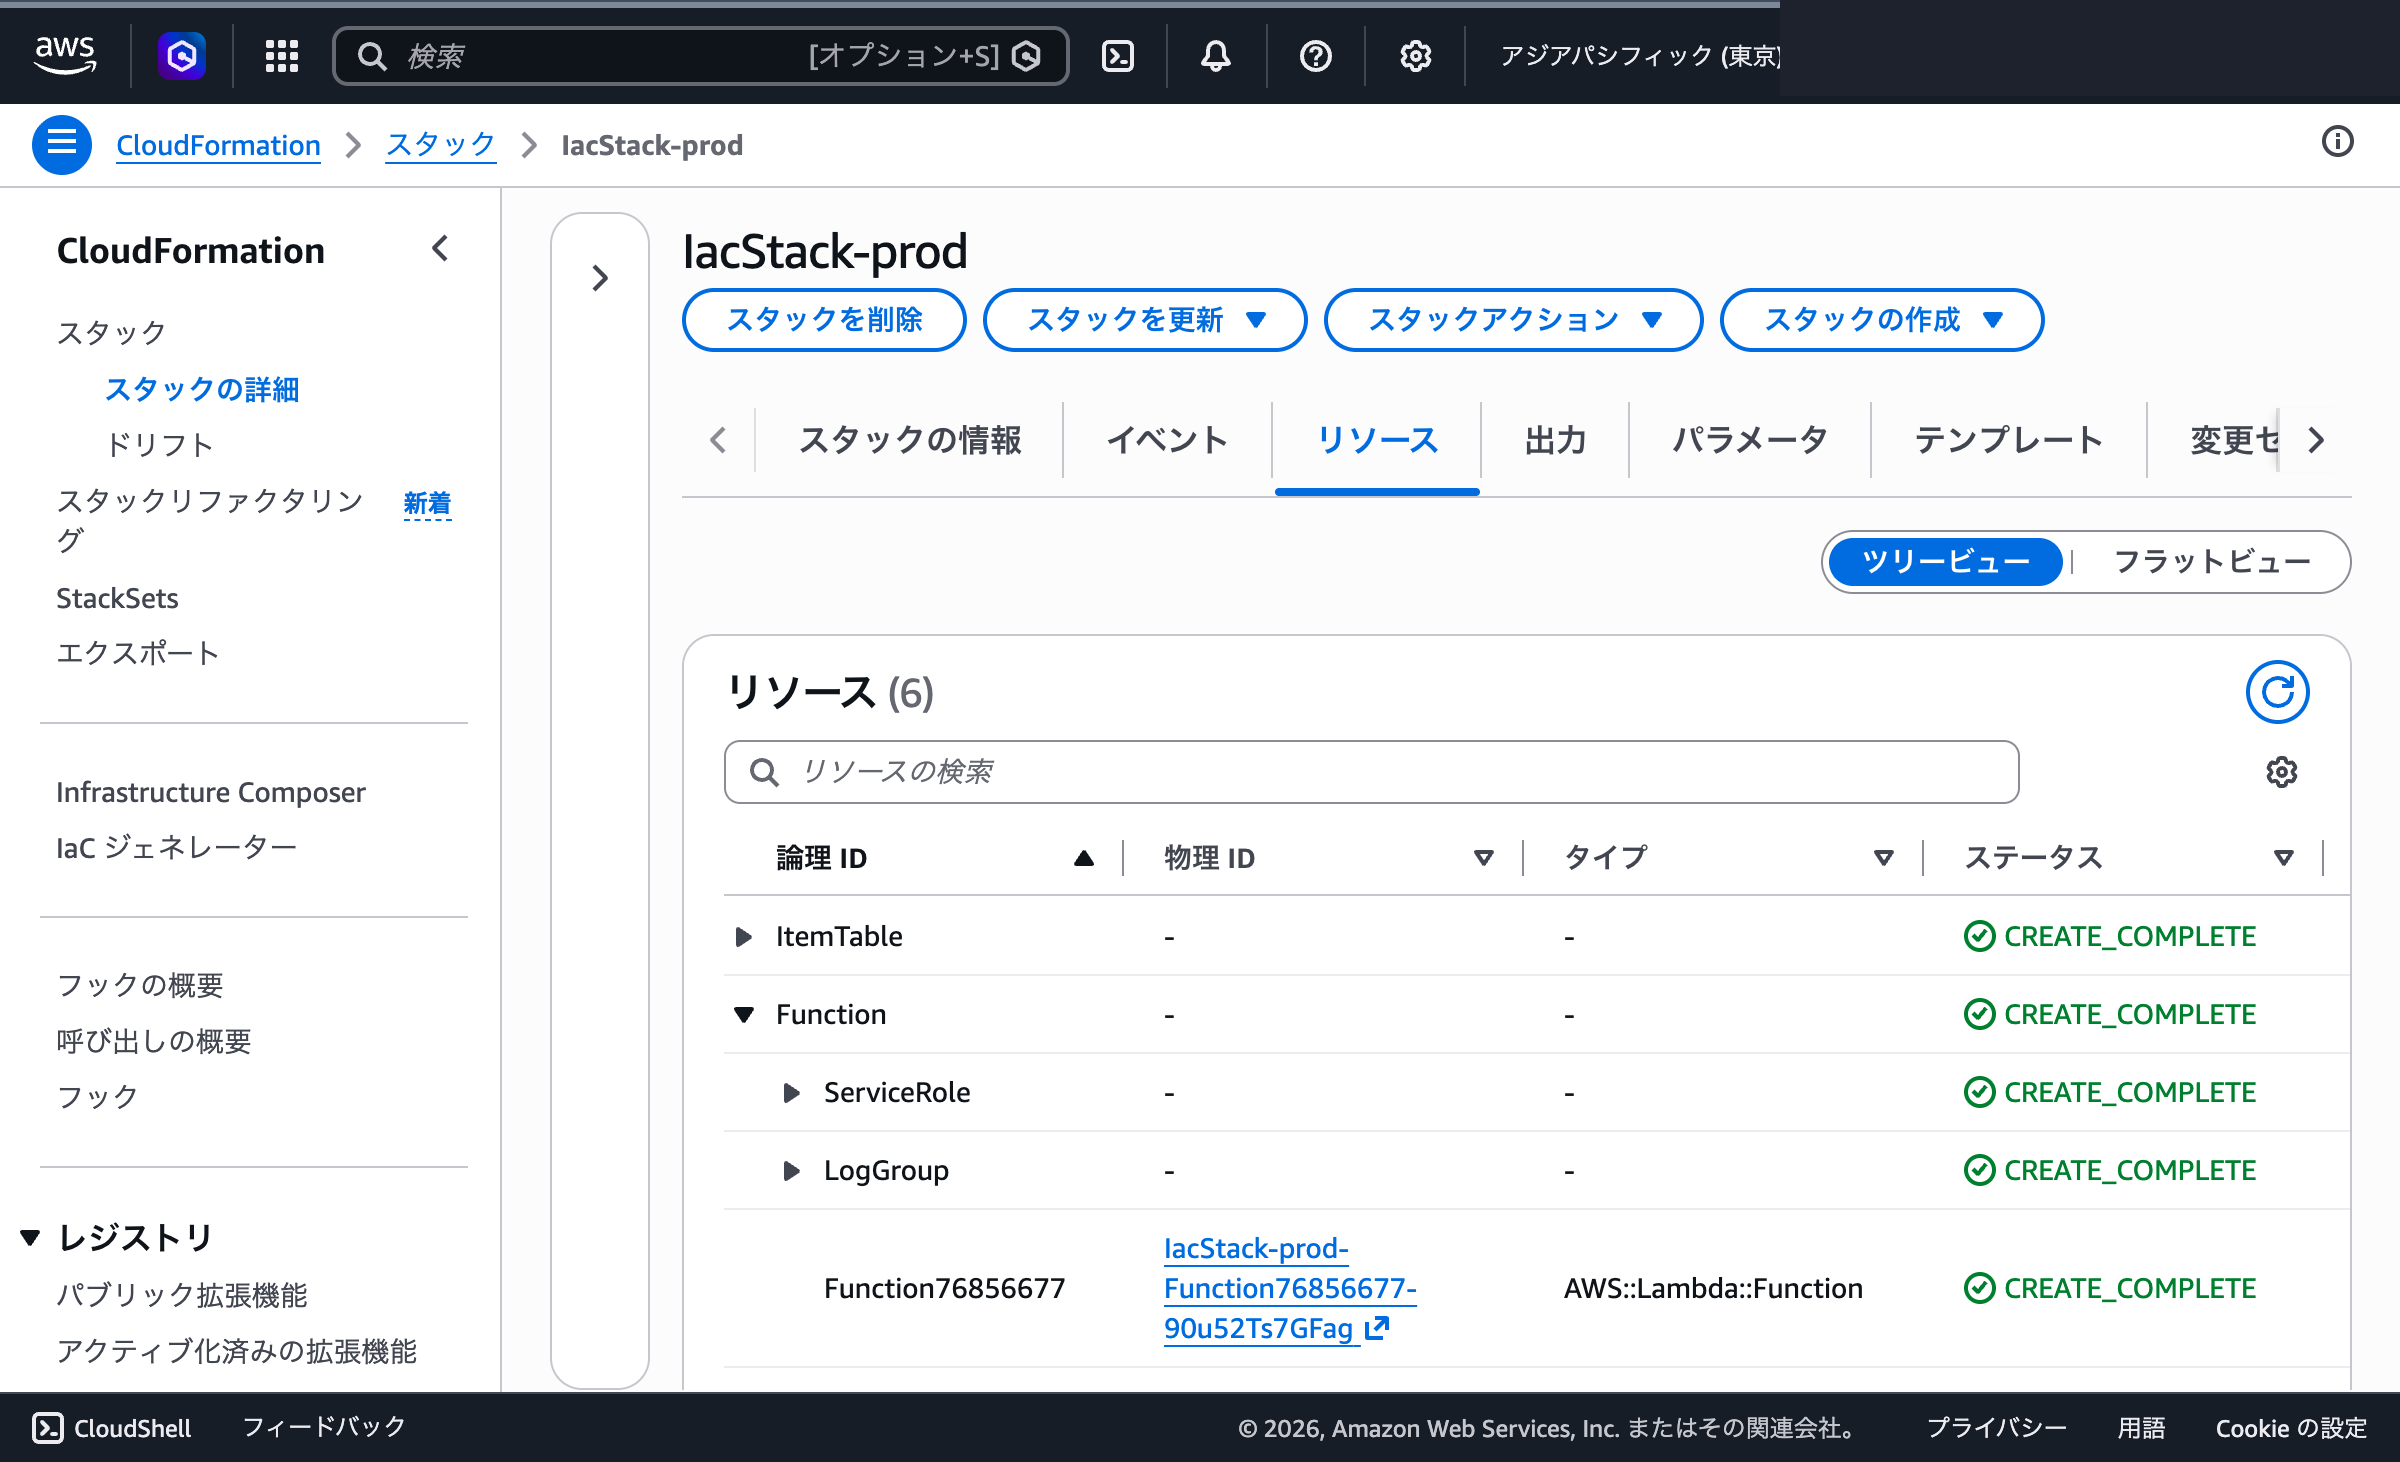Sort by 論理 ID column arrow
Image resolution: width=2400 pixels, height=1462 pixels.
tap(1084, 858)
